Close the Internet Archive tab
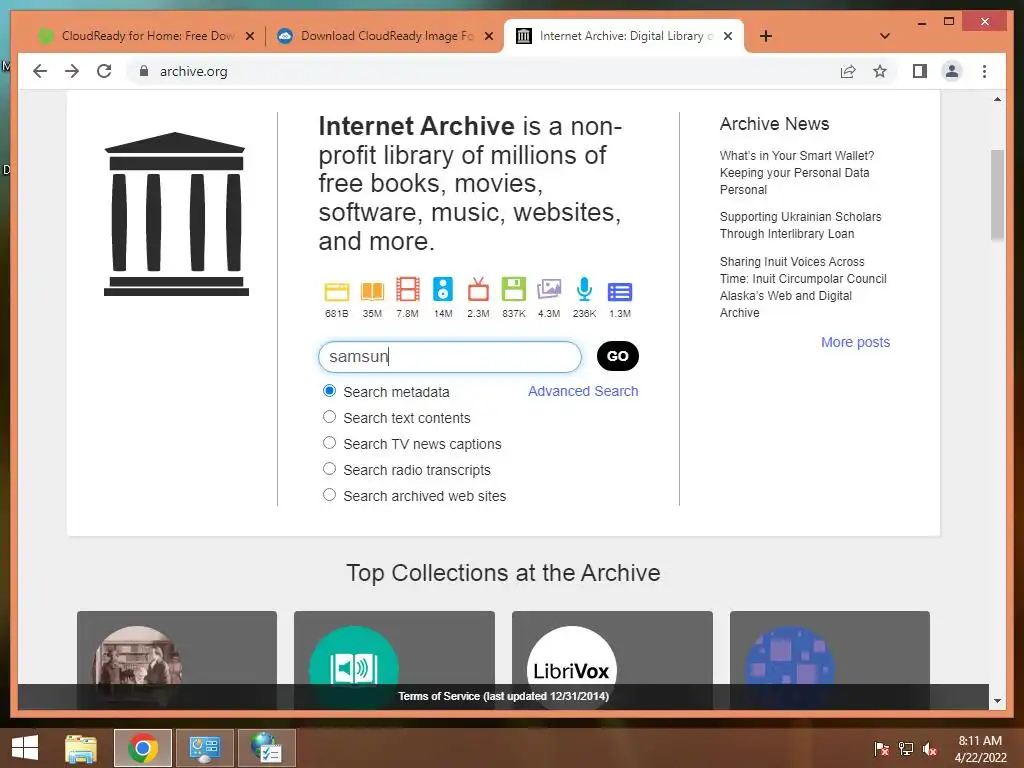This screenshot has height=768, width=1024. pyautogui.click(x=728, y=36)
